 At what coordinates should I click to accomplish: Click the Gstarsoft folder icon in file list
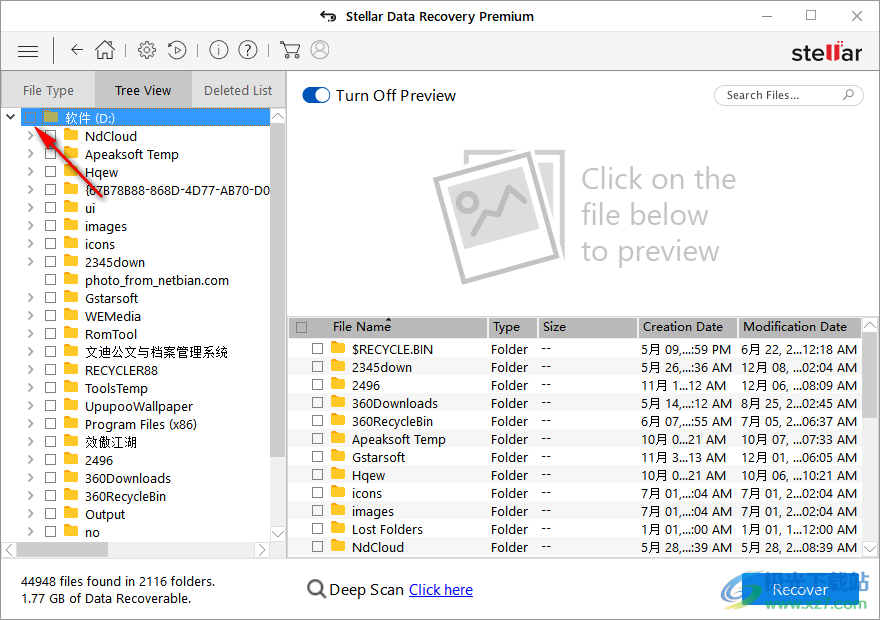tap(338, 456)
